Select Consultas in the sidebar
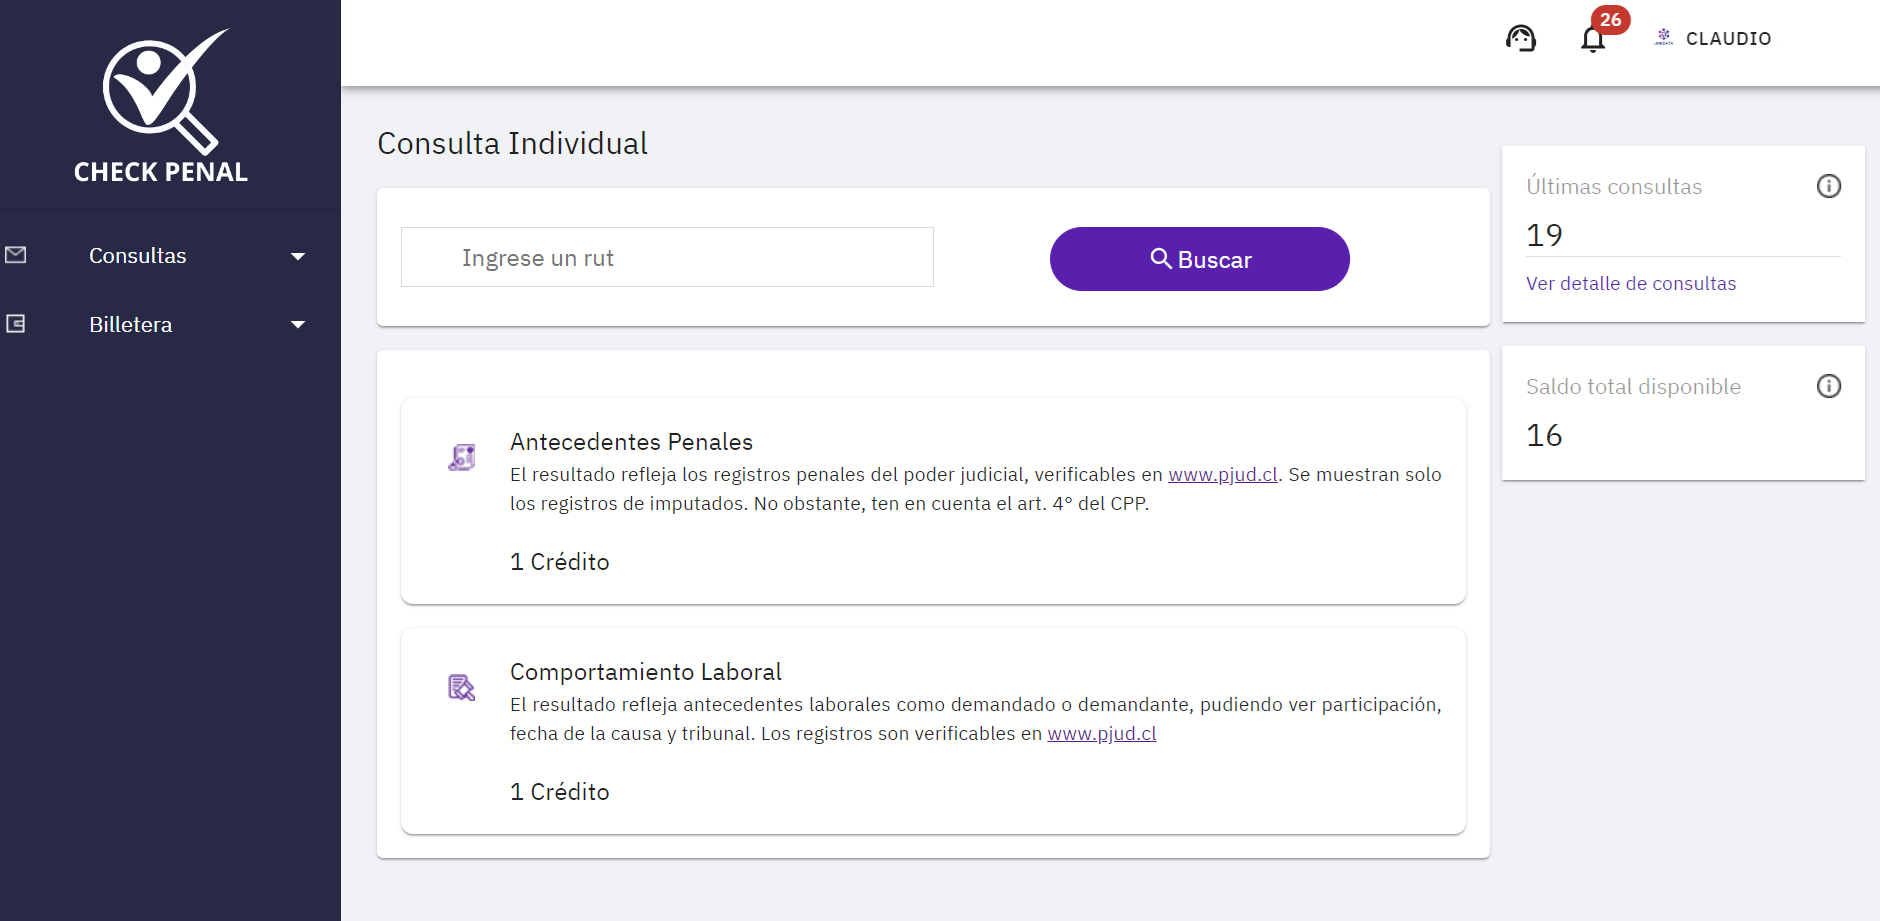This screenshot has height=921, width=1880. pos(137,256)
